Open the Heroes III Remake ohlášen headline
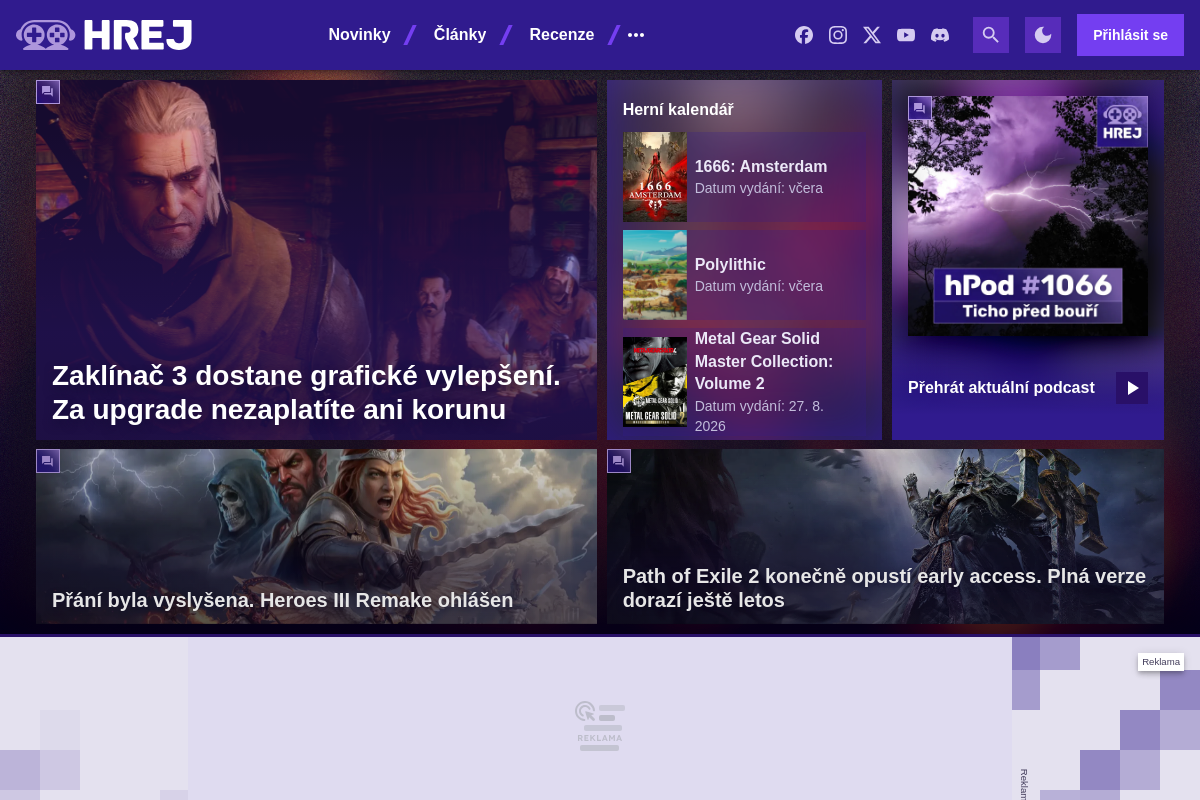This screenshot has width=1200, height=800. [x=282, y=600]
